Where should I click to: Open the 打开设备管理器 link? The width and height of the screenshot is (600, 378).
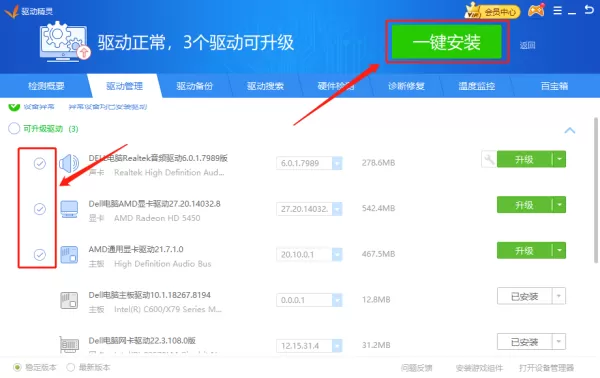coord(546,368)
